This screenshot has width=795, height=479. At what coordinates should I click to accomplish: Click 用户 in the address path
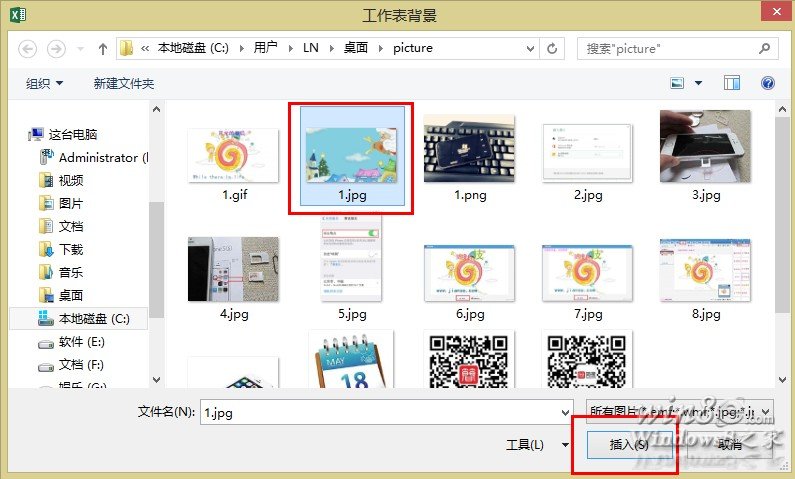click(x=266, y=48)
